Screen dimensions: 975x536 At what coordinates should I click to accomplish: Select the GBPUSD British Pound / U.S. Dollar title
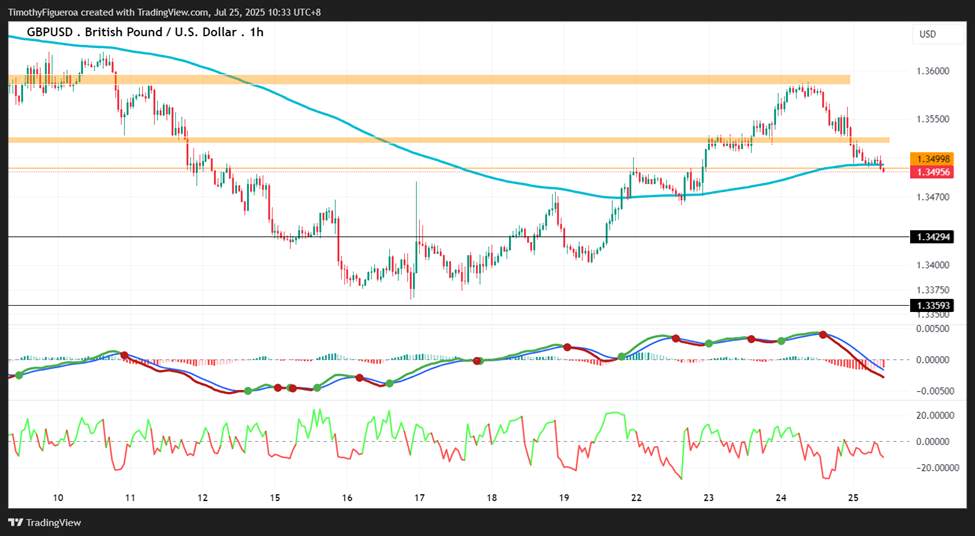click(145, 32)
